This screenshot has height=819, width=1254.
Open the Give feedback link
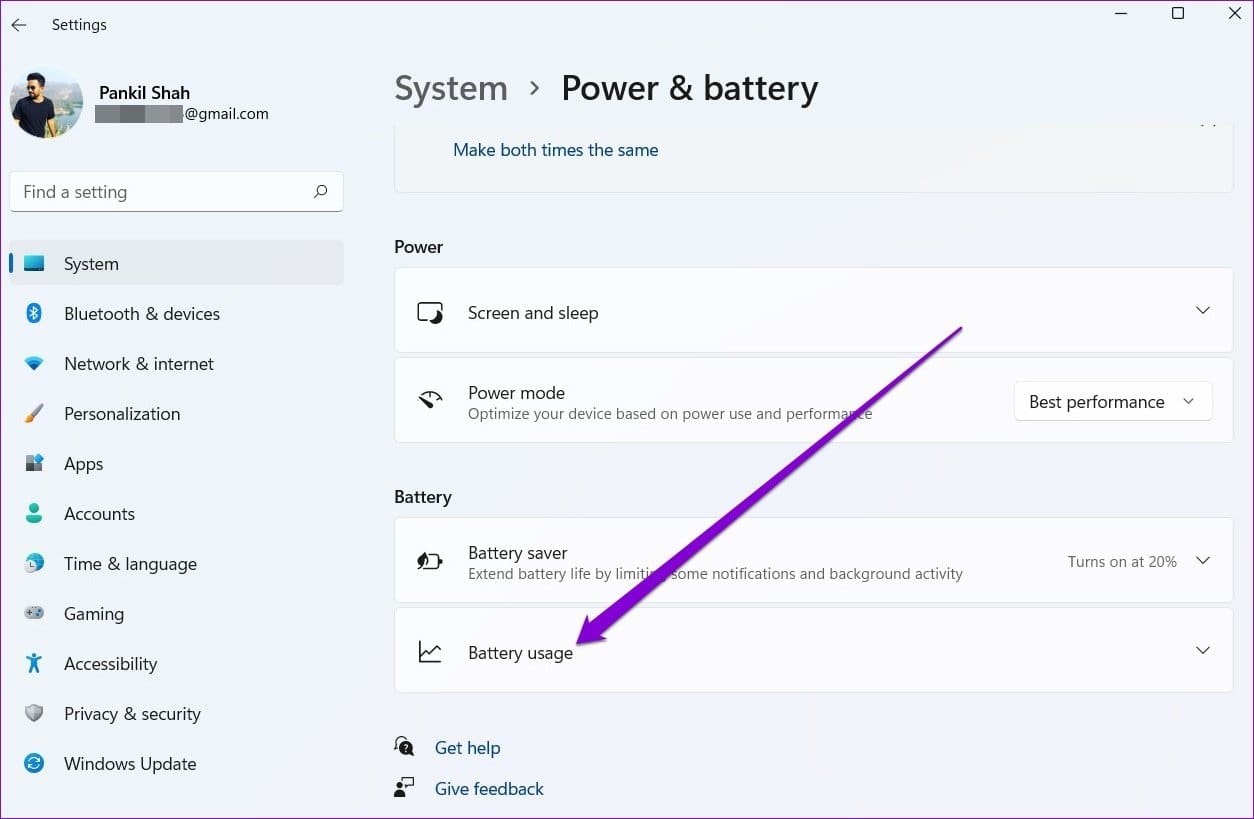click(489, 788)
